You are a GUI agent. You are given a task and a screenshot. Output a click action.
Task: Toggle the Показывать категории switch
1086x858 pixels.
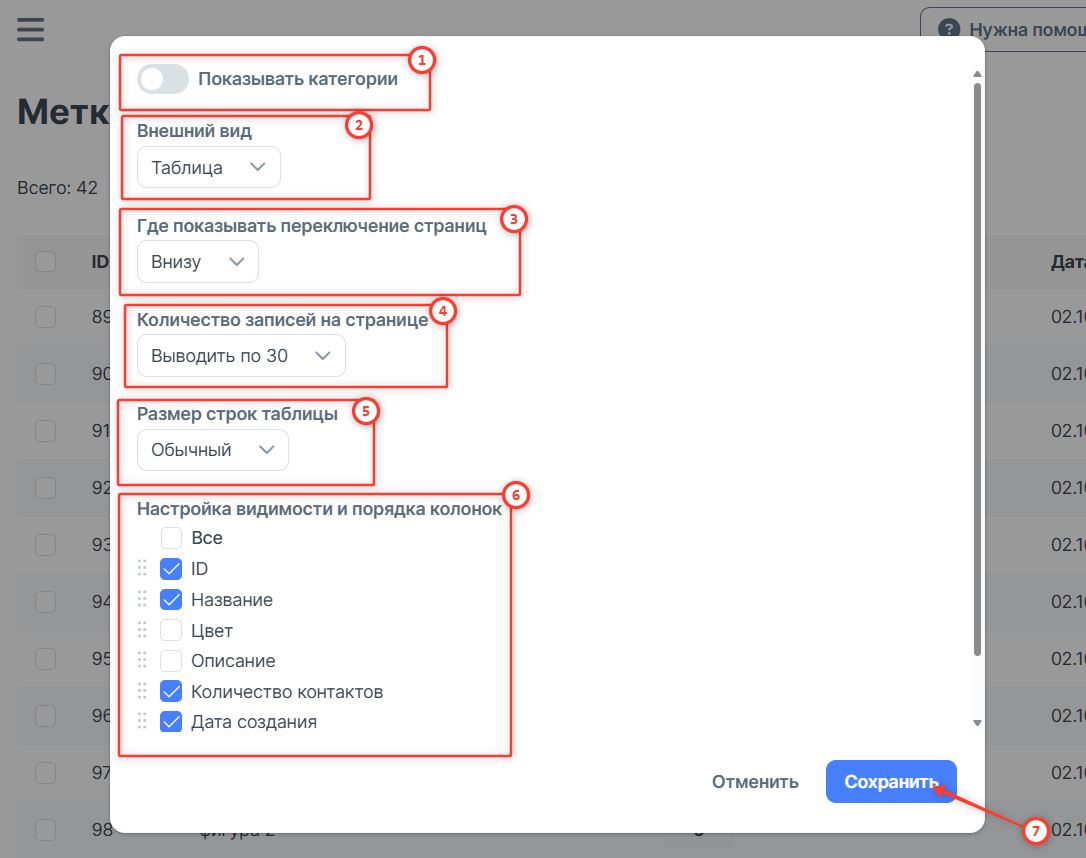click(163, 80)
